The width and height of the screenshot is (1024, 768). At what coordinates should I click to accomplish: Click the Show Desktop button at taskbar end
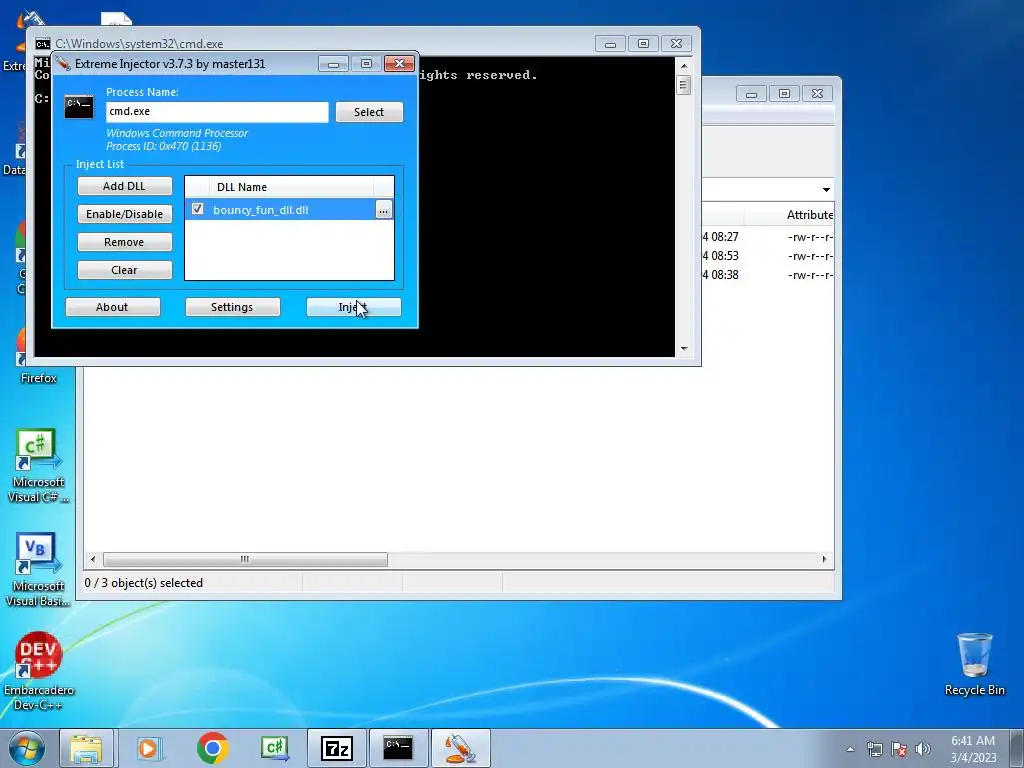point(1017,748)
